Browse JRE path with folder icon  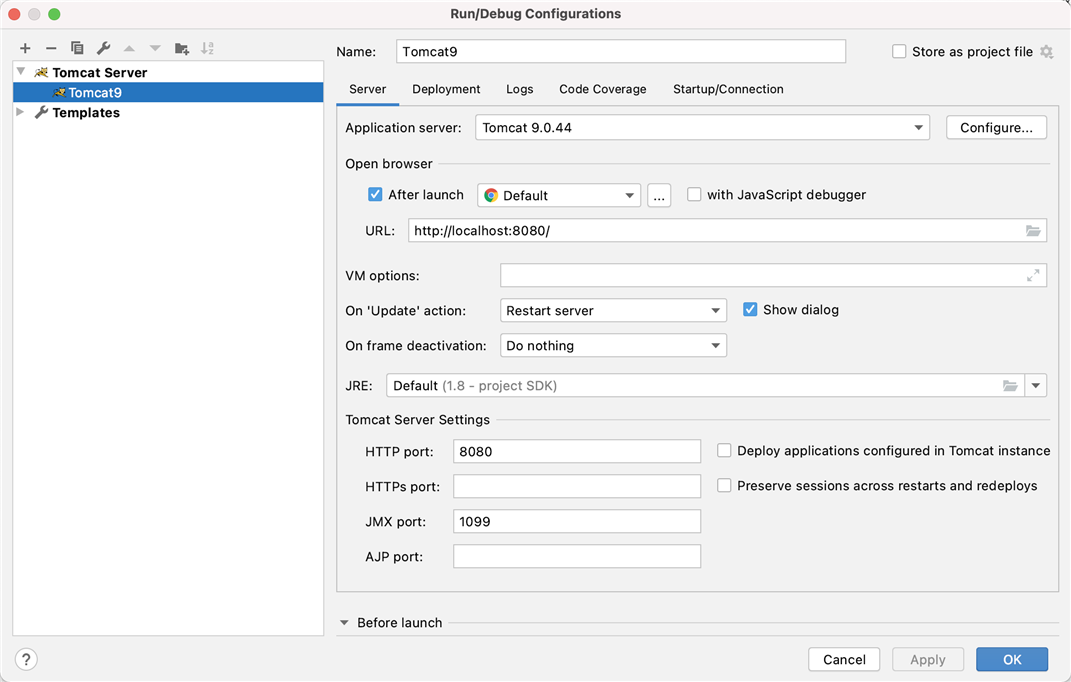click(x=1010, y=385)
